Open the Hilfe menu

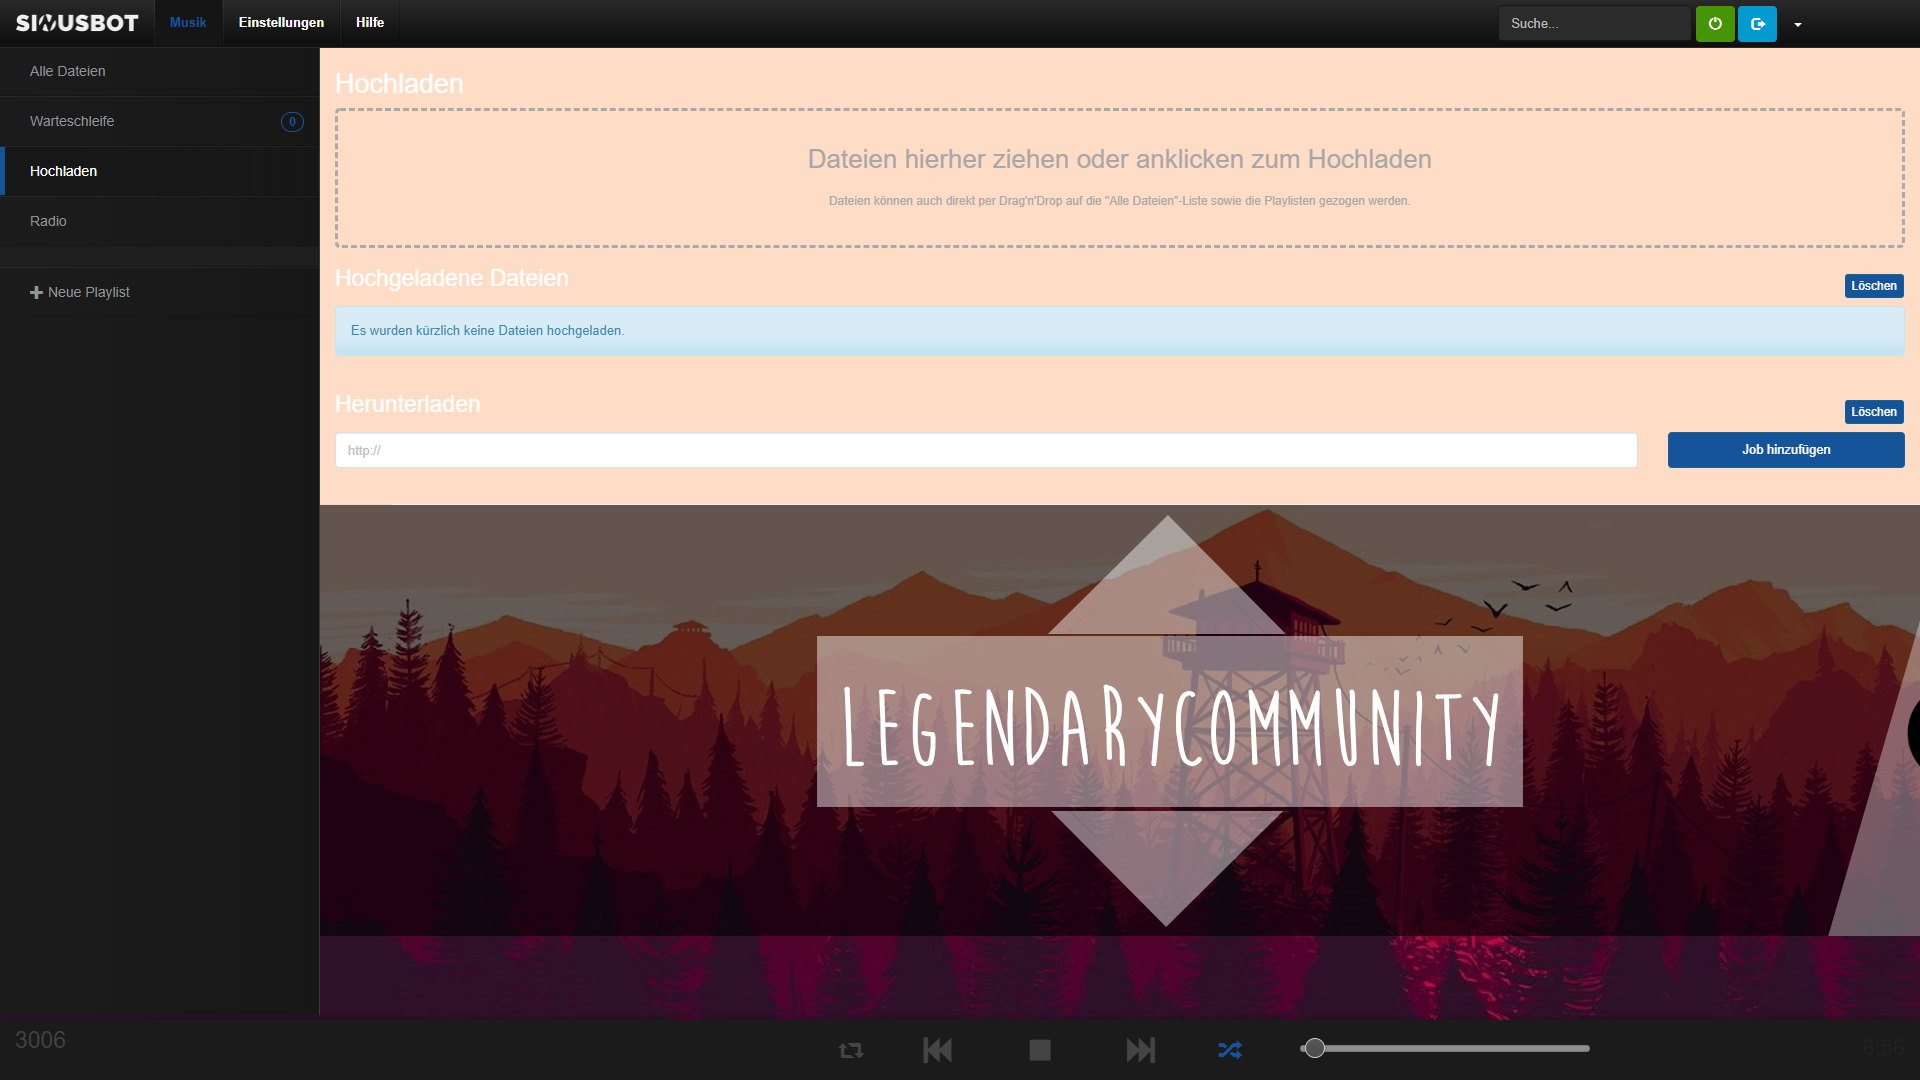point(370,23)
